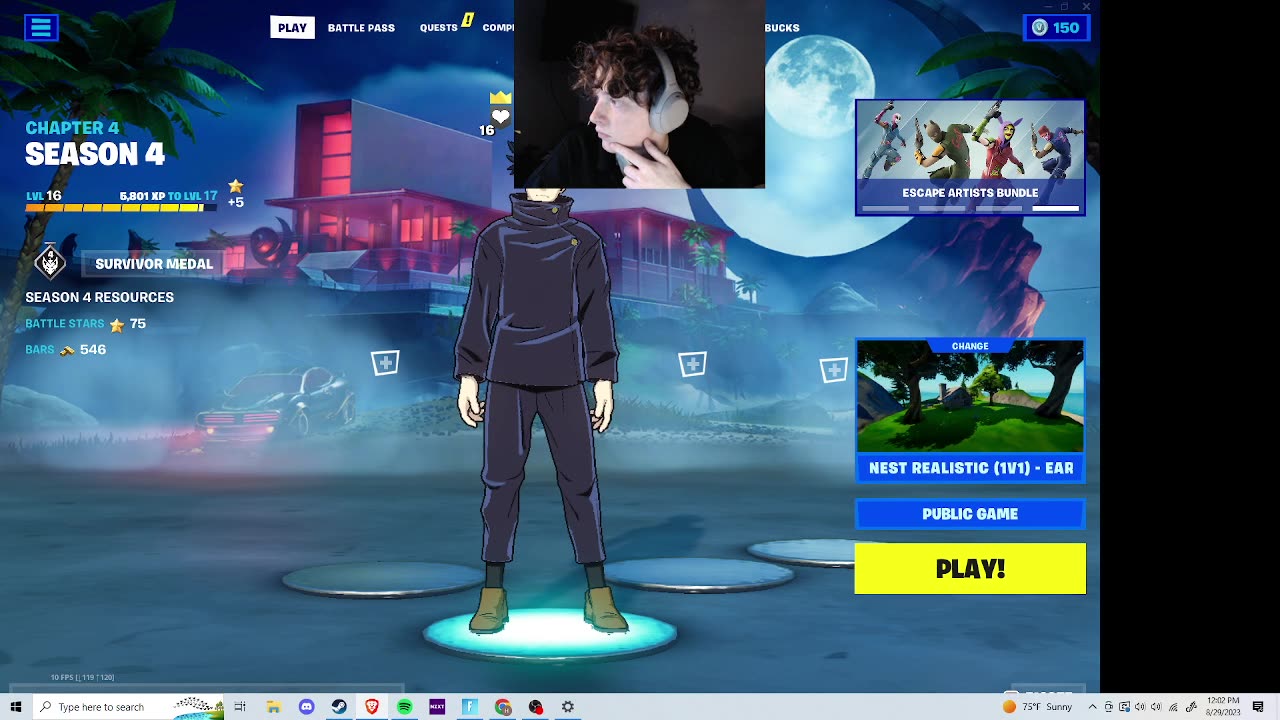Open Task View on taskbar
The width and height of the screenshot is (1280, 720).
[240, 707]
